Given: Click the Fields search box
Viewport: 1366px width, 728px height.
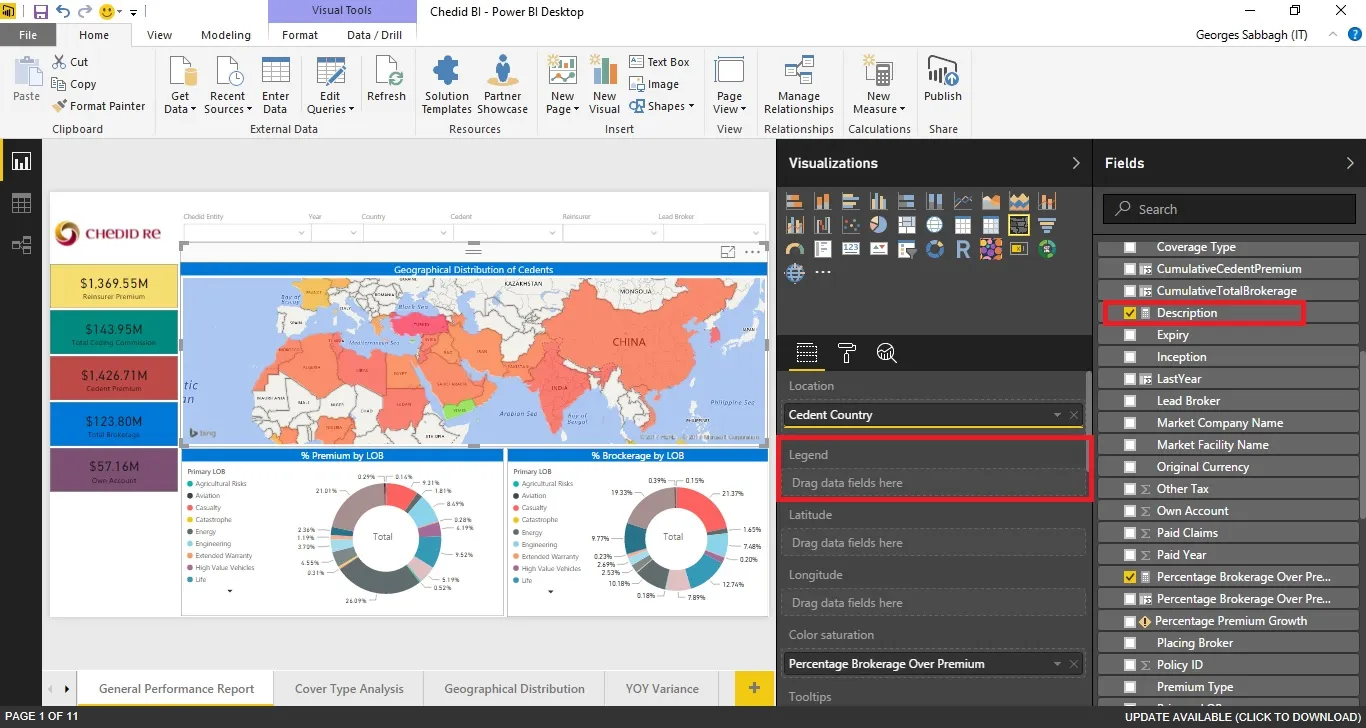Looking at the screenshot, I should coord(1229,209).
